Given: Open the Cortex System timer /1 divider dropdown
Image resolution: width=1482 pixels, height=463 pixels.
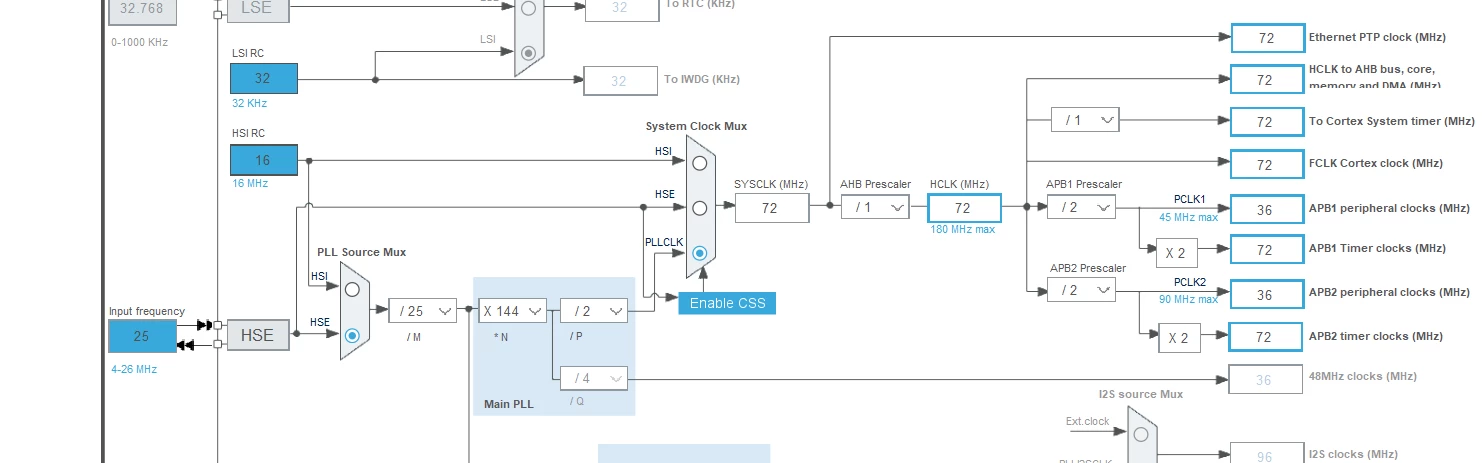Looking at the screenshot, I should [1085, 120].
